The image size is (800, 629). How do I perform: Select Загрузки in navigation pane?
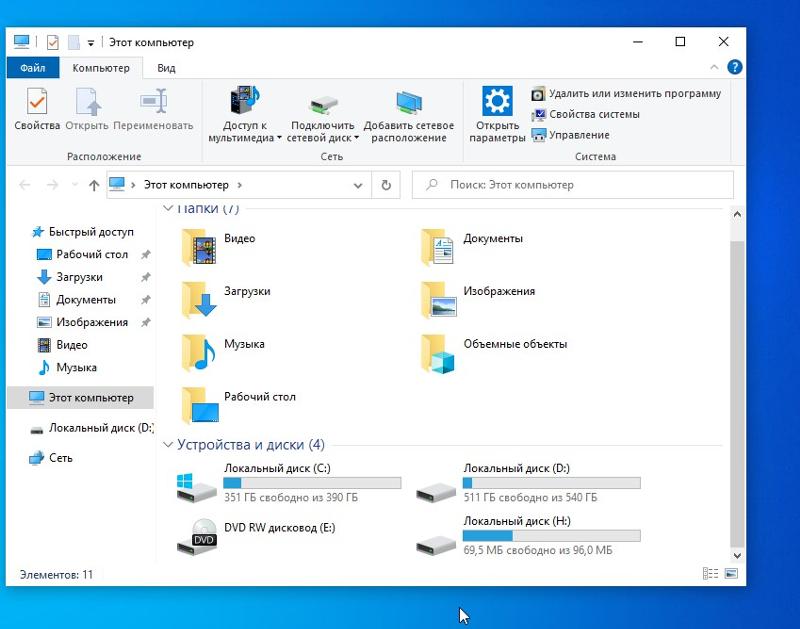70,277
